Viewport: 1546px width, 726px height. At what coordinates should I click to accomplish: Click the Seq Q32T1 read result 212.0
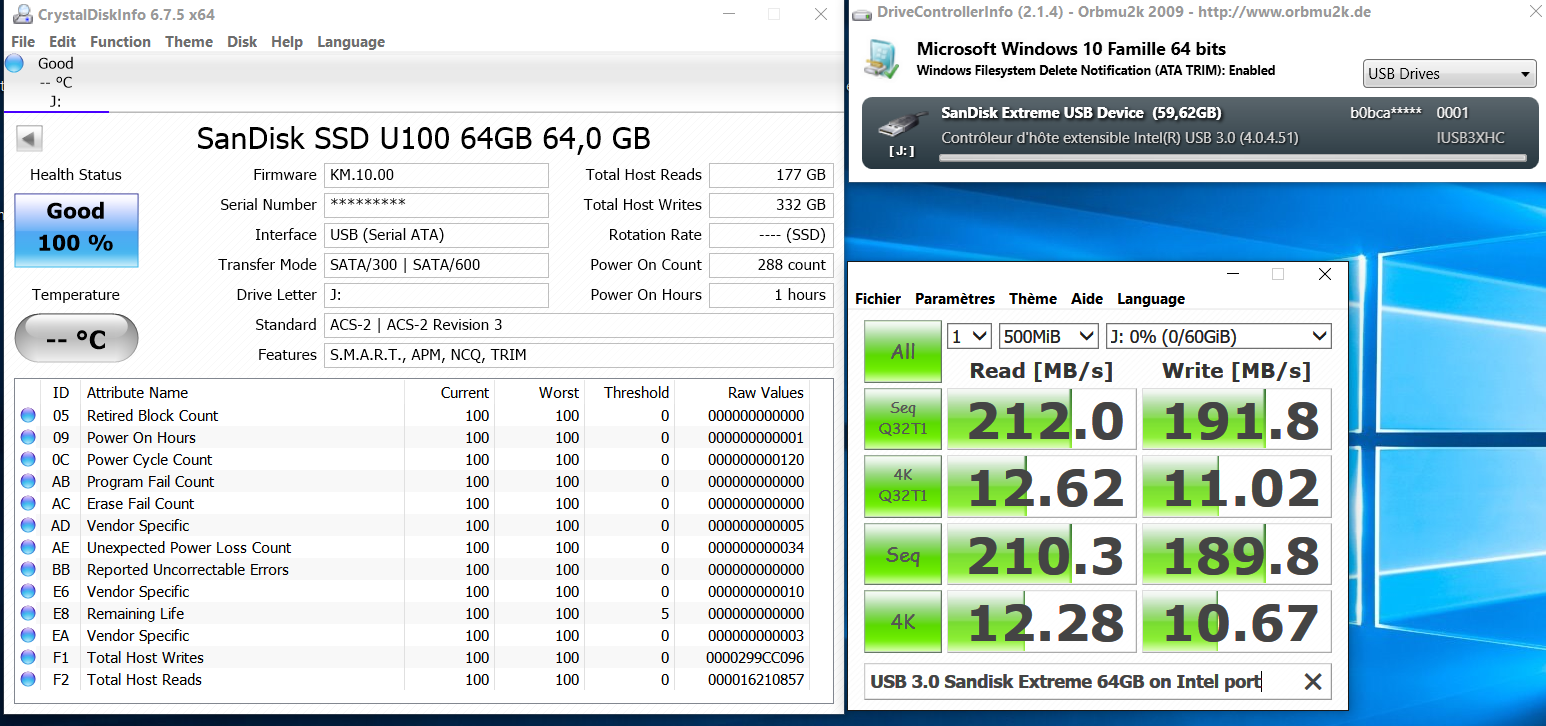[1041, 419]
